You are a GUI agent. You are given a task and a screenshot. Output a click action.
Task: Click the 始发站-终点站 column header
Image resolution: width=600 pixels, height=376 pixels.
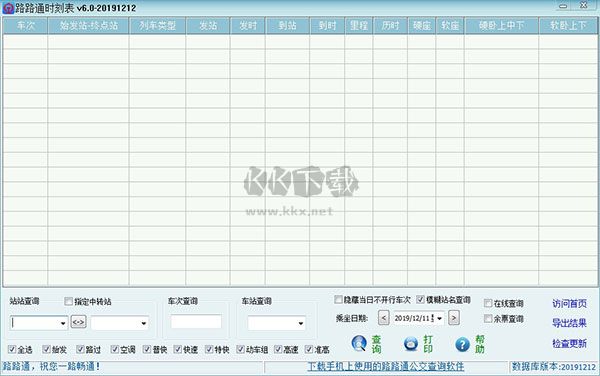(x=88, y=26)
